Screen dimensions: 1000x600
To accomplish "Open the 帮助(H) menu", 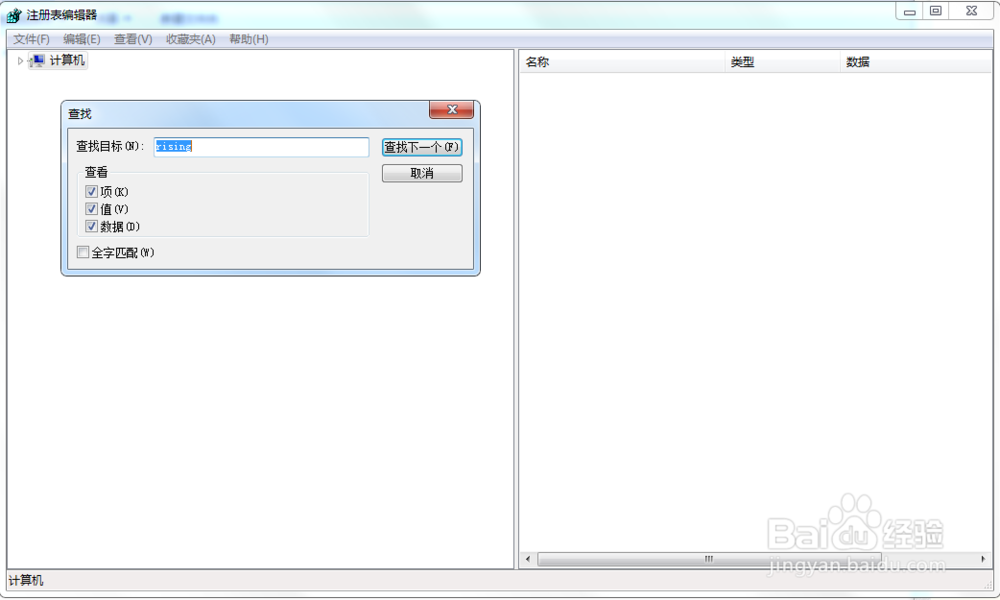I will [x=249, y=39].
